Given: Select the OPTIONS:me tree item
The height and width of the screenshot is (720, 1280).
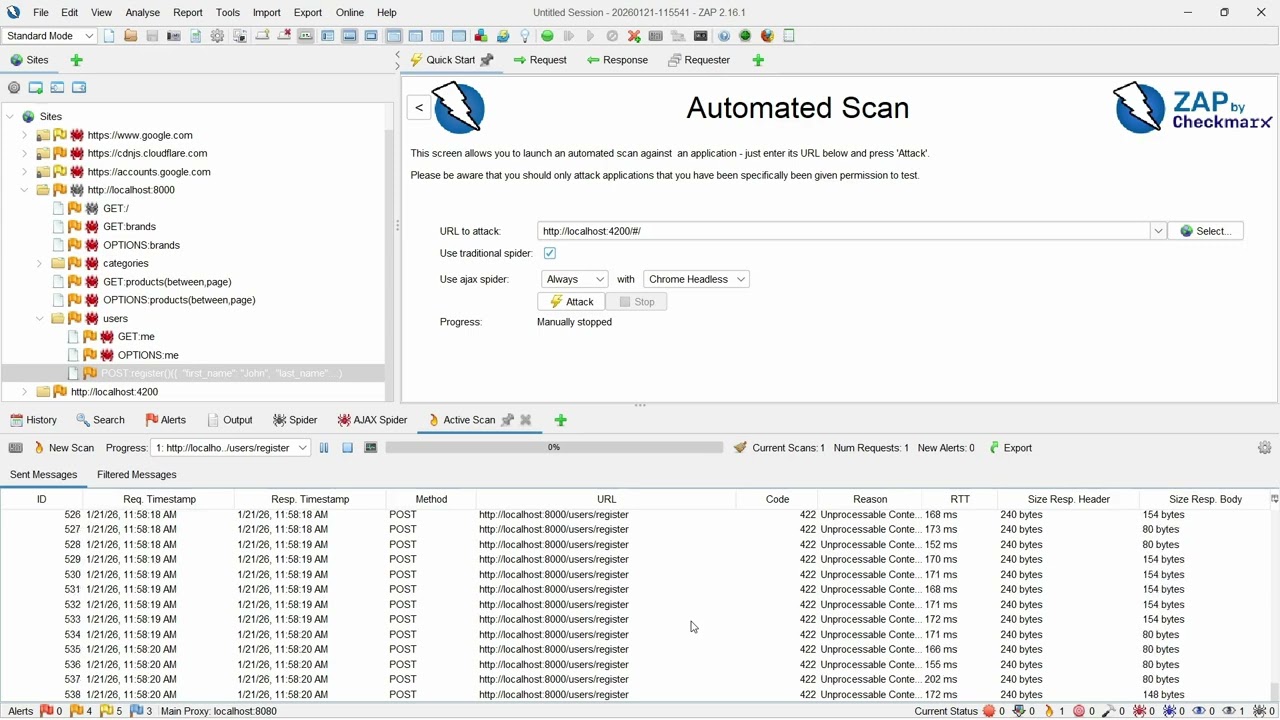Looking at the screenshot, I should click(x=148, y=355).
